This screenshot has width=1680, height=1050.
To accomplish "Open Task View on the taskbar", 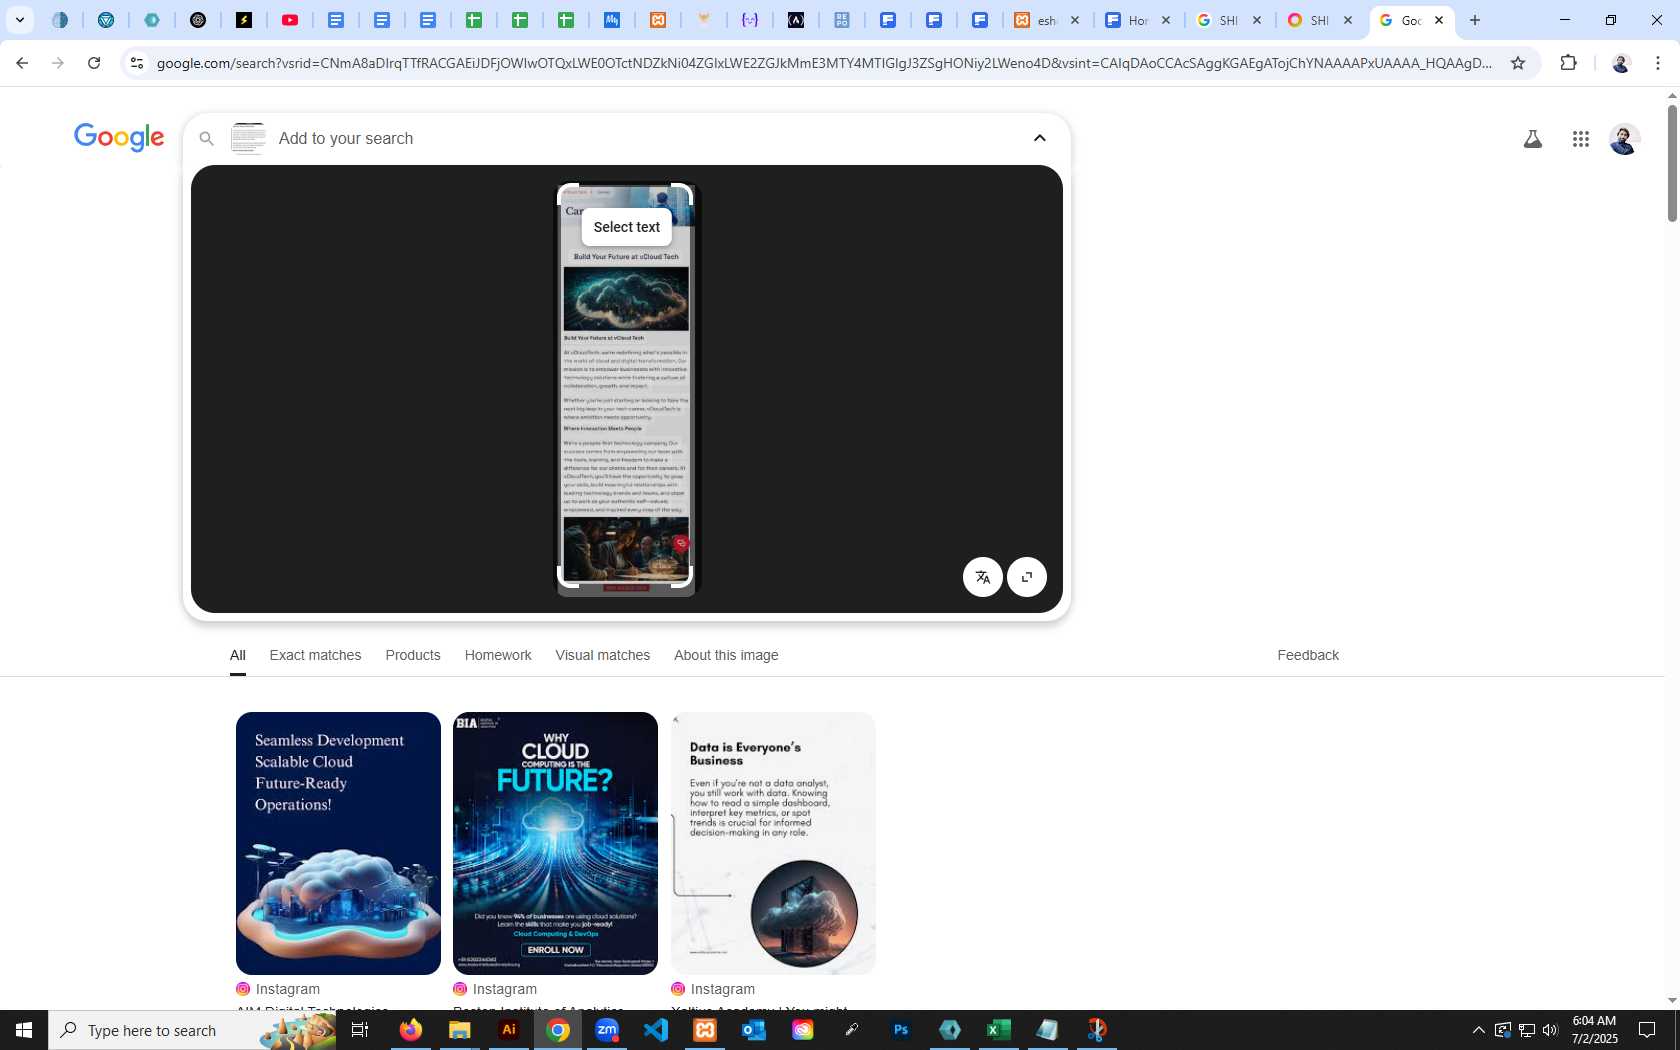I will (x=360, y=1030).
